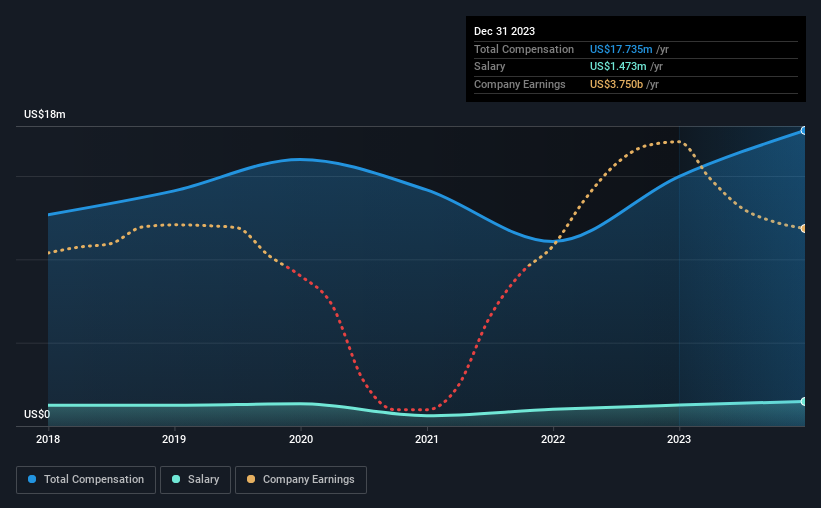Toggle the Salary legend button
Image resolution: width=821 pixels, height=508 pixels.
(x=195, y=480)
